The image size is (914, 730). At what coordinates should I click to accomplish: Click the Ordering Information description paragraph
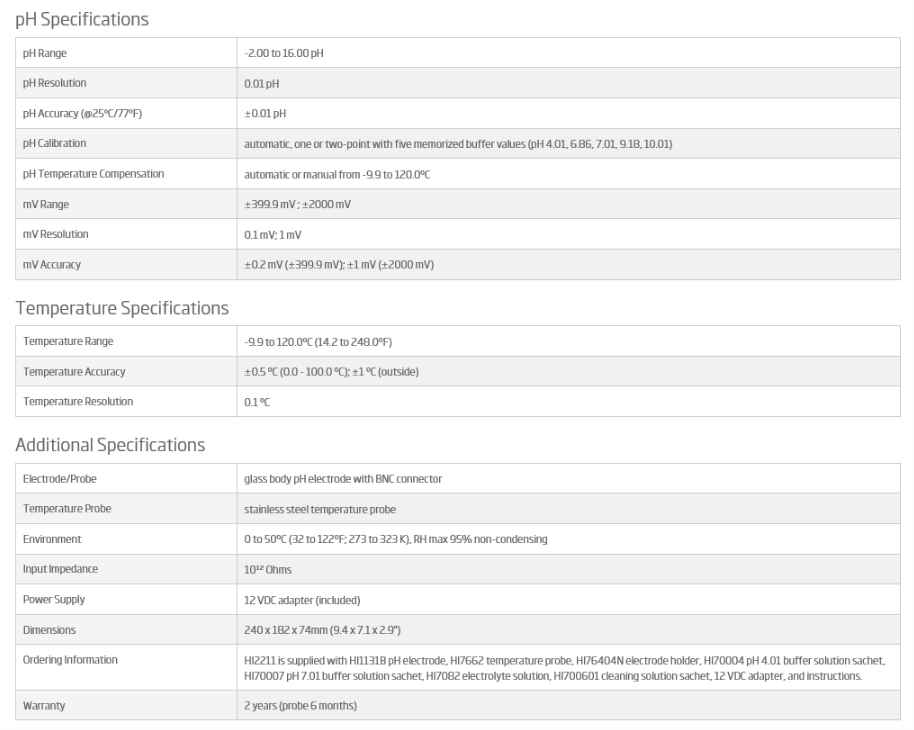565,668
